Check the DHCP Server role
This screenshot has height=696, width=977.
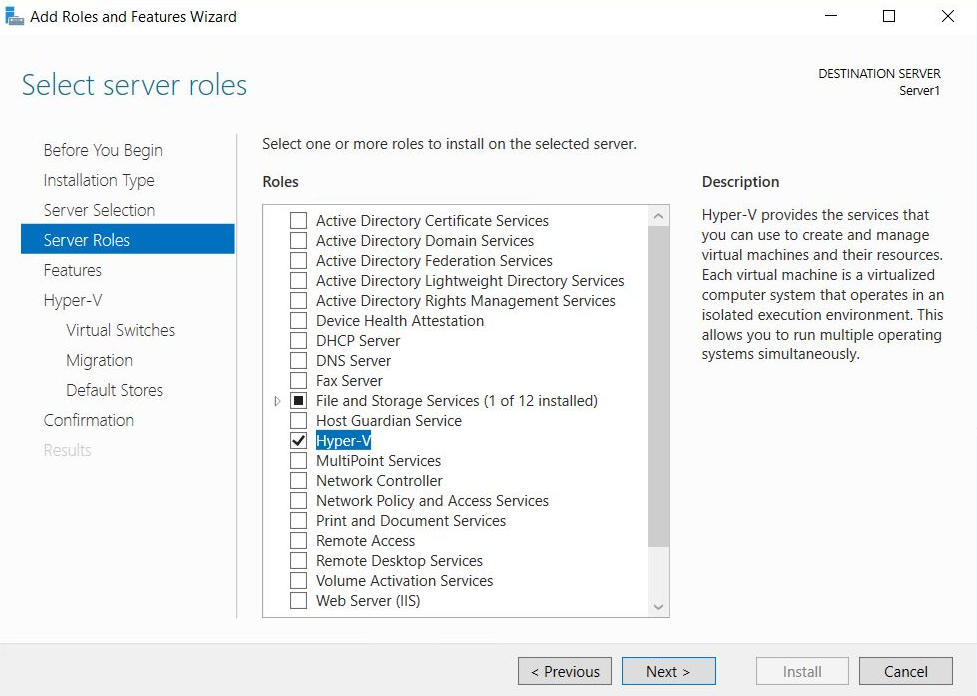pyautogui.click(x=298, y=340)
